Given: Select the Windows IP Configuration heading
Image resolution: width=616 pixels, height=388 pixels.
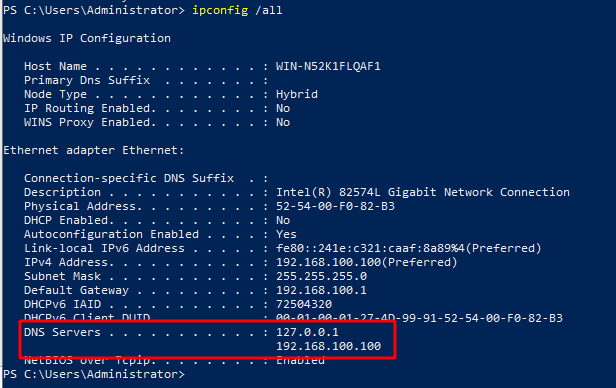Looking at the screenshot, I should (x=87, y=38).
